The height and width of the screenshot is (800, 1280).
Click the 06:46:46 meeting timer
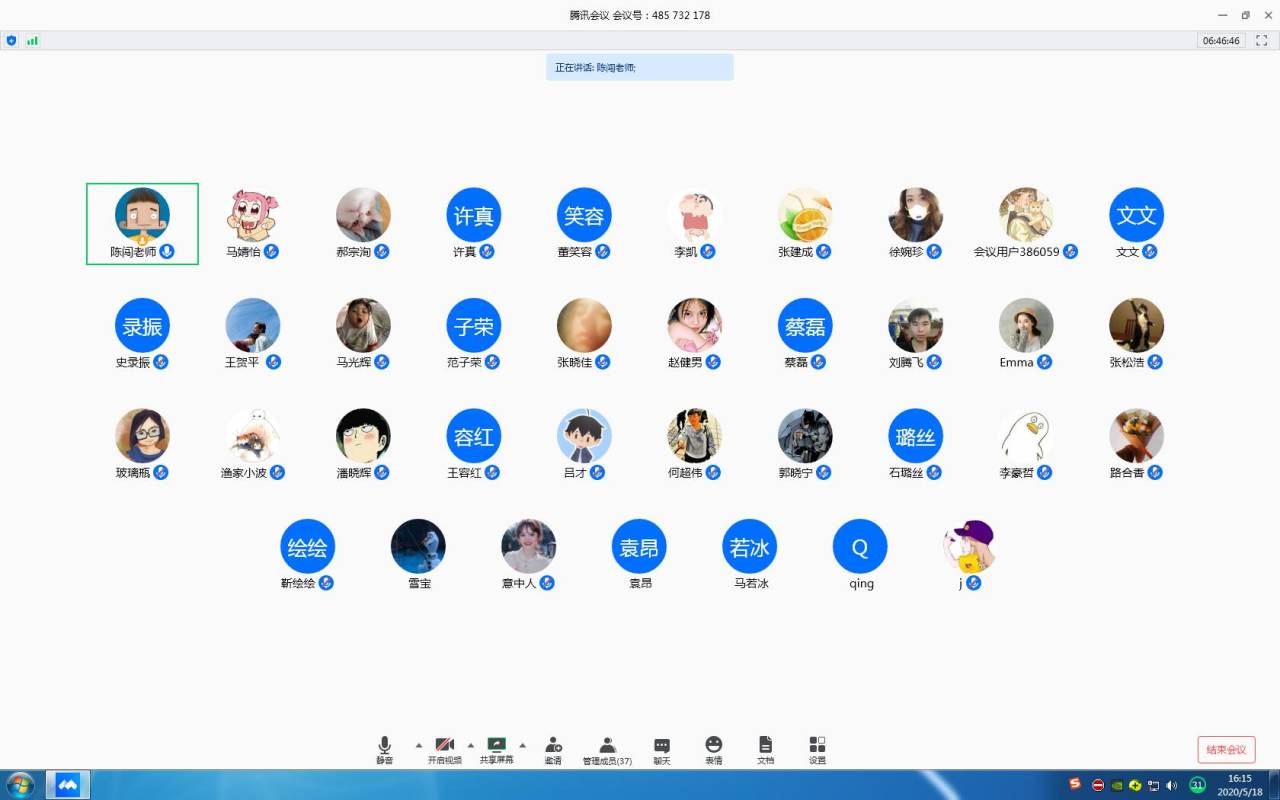tap(1221, 41)
